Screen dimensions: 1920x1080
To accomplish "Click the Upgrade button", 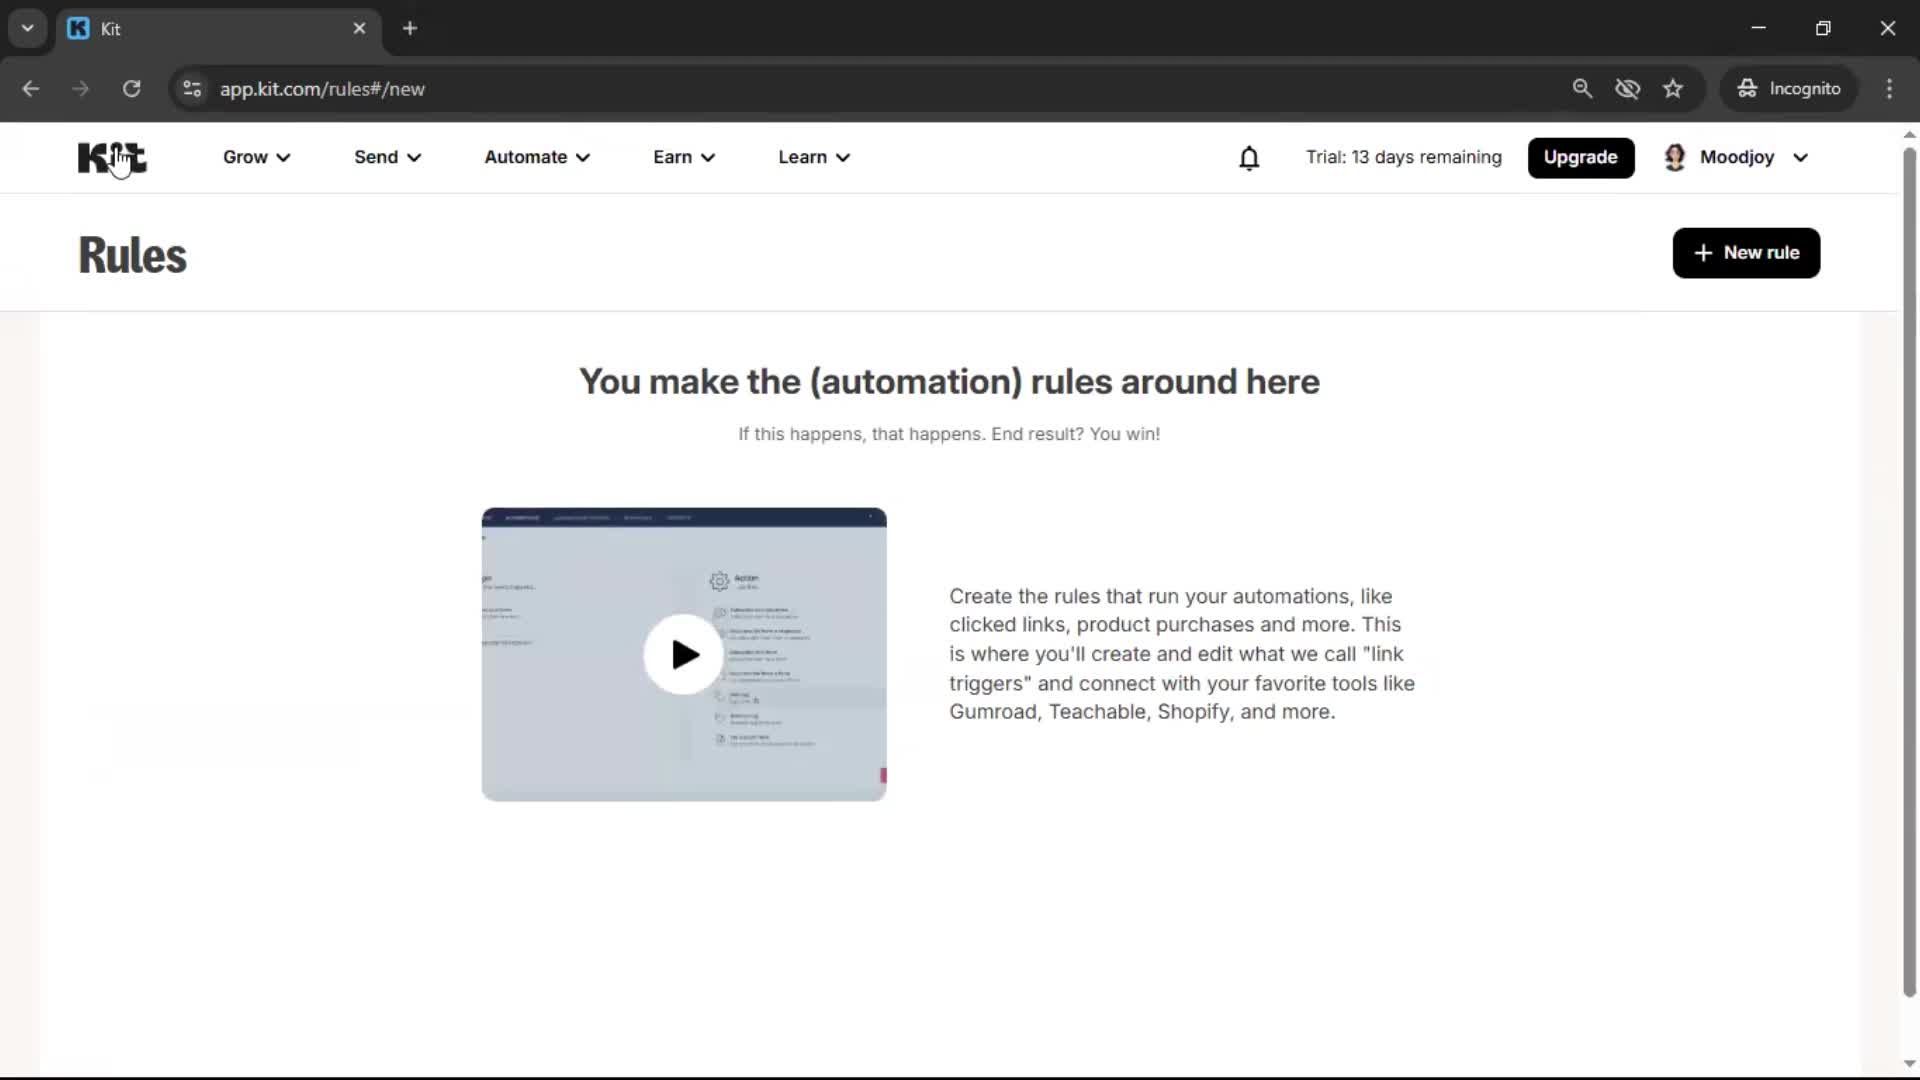I will (1581, 157).
